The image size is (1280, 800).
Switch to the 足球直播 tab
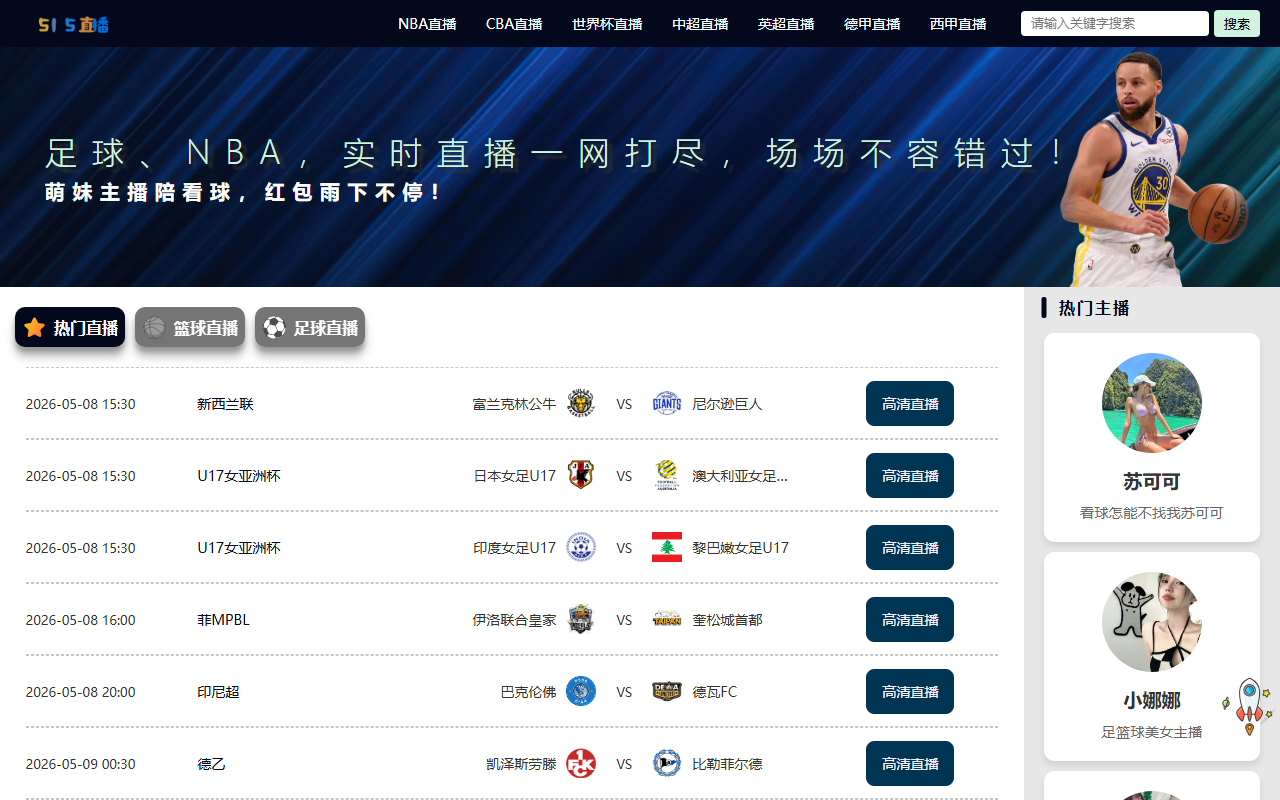point(310,327)
